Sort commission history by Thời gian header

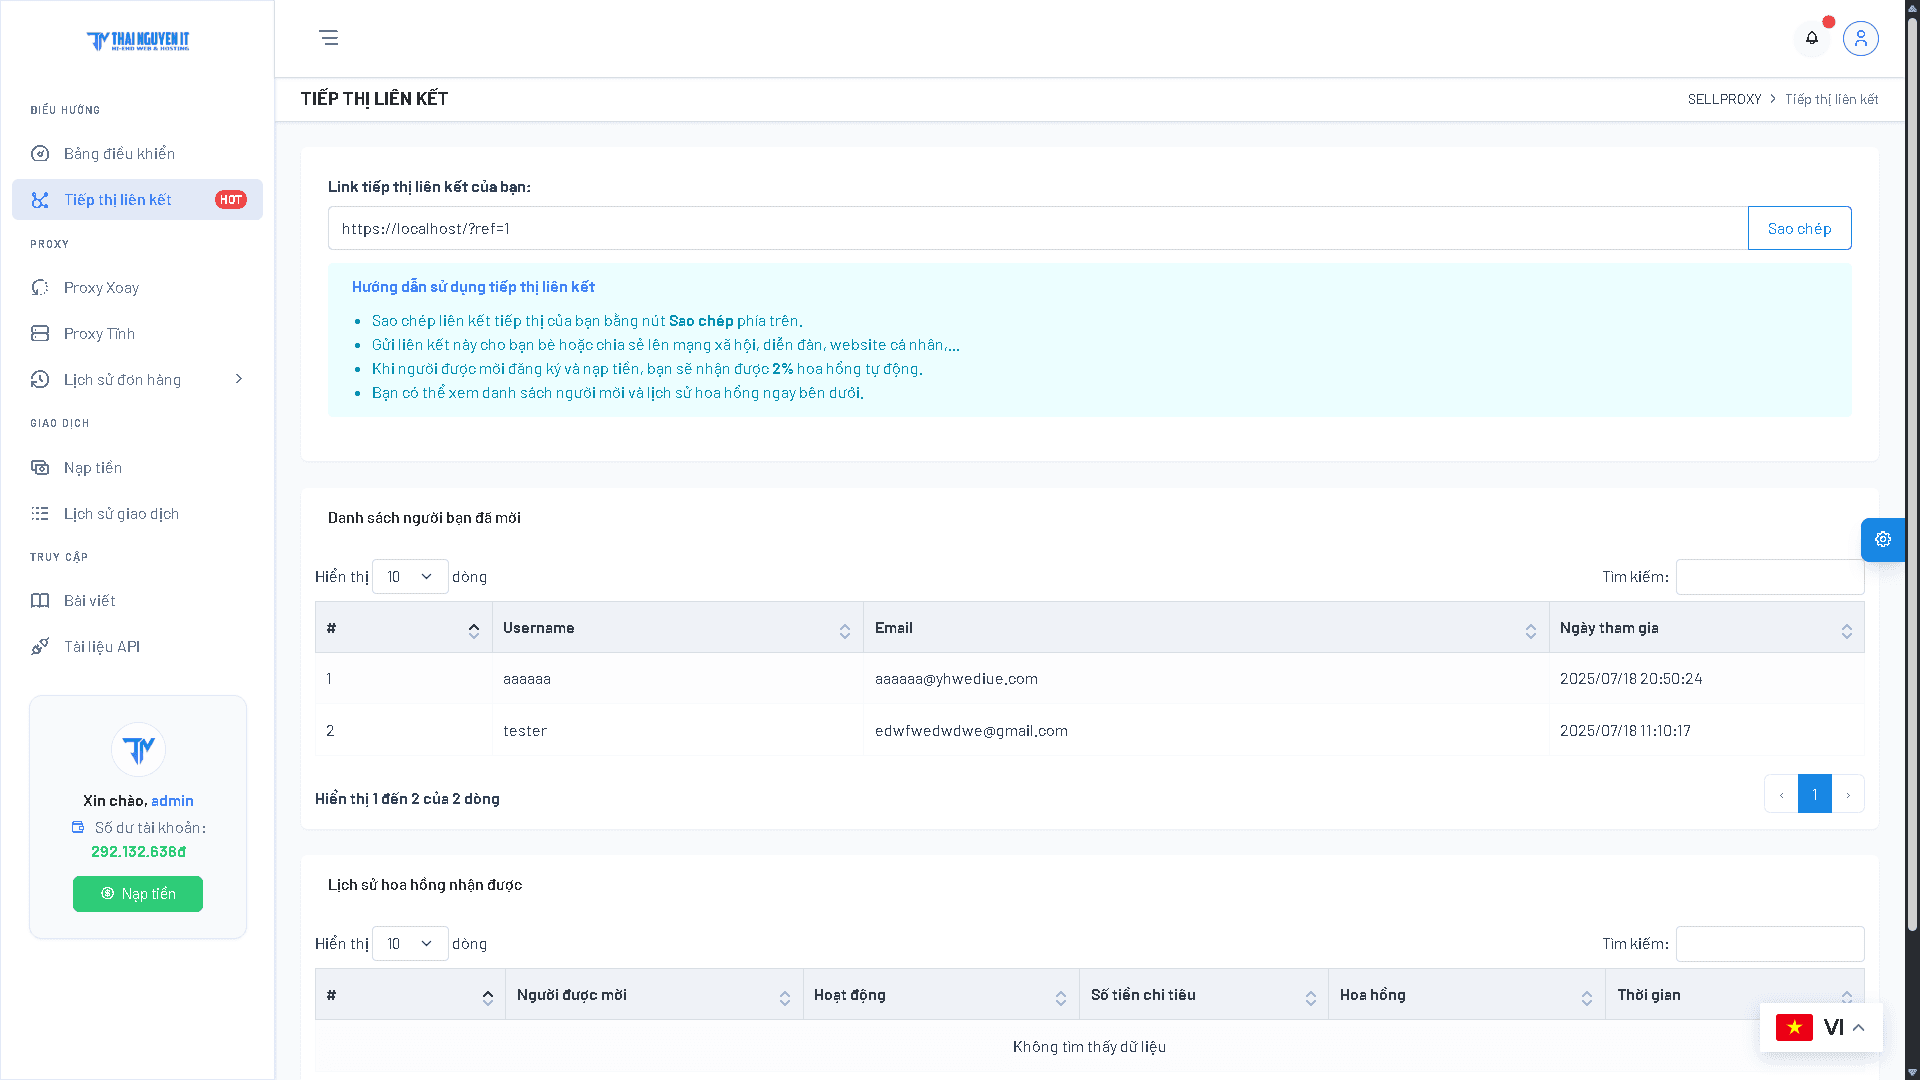[1735, 995]
